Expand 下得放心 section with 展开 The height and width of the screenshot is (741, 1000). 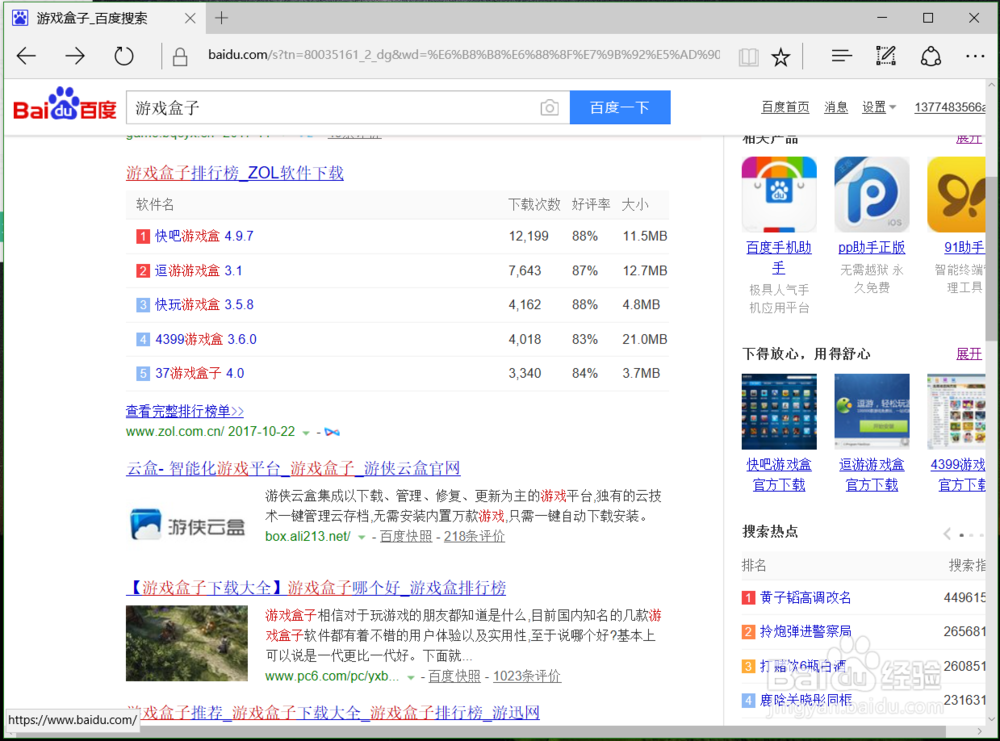click(x=969, y=354)
